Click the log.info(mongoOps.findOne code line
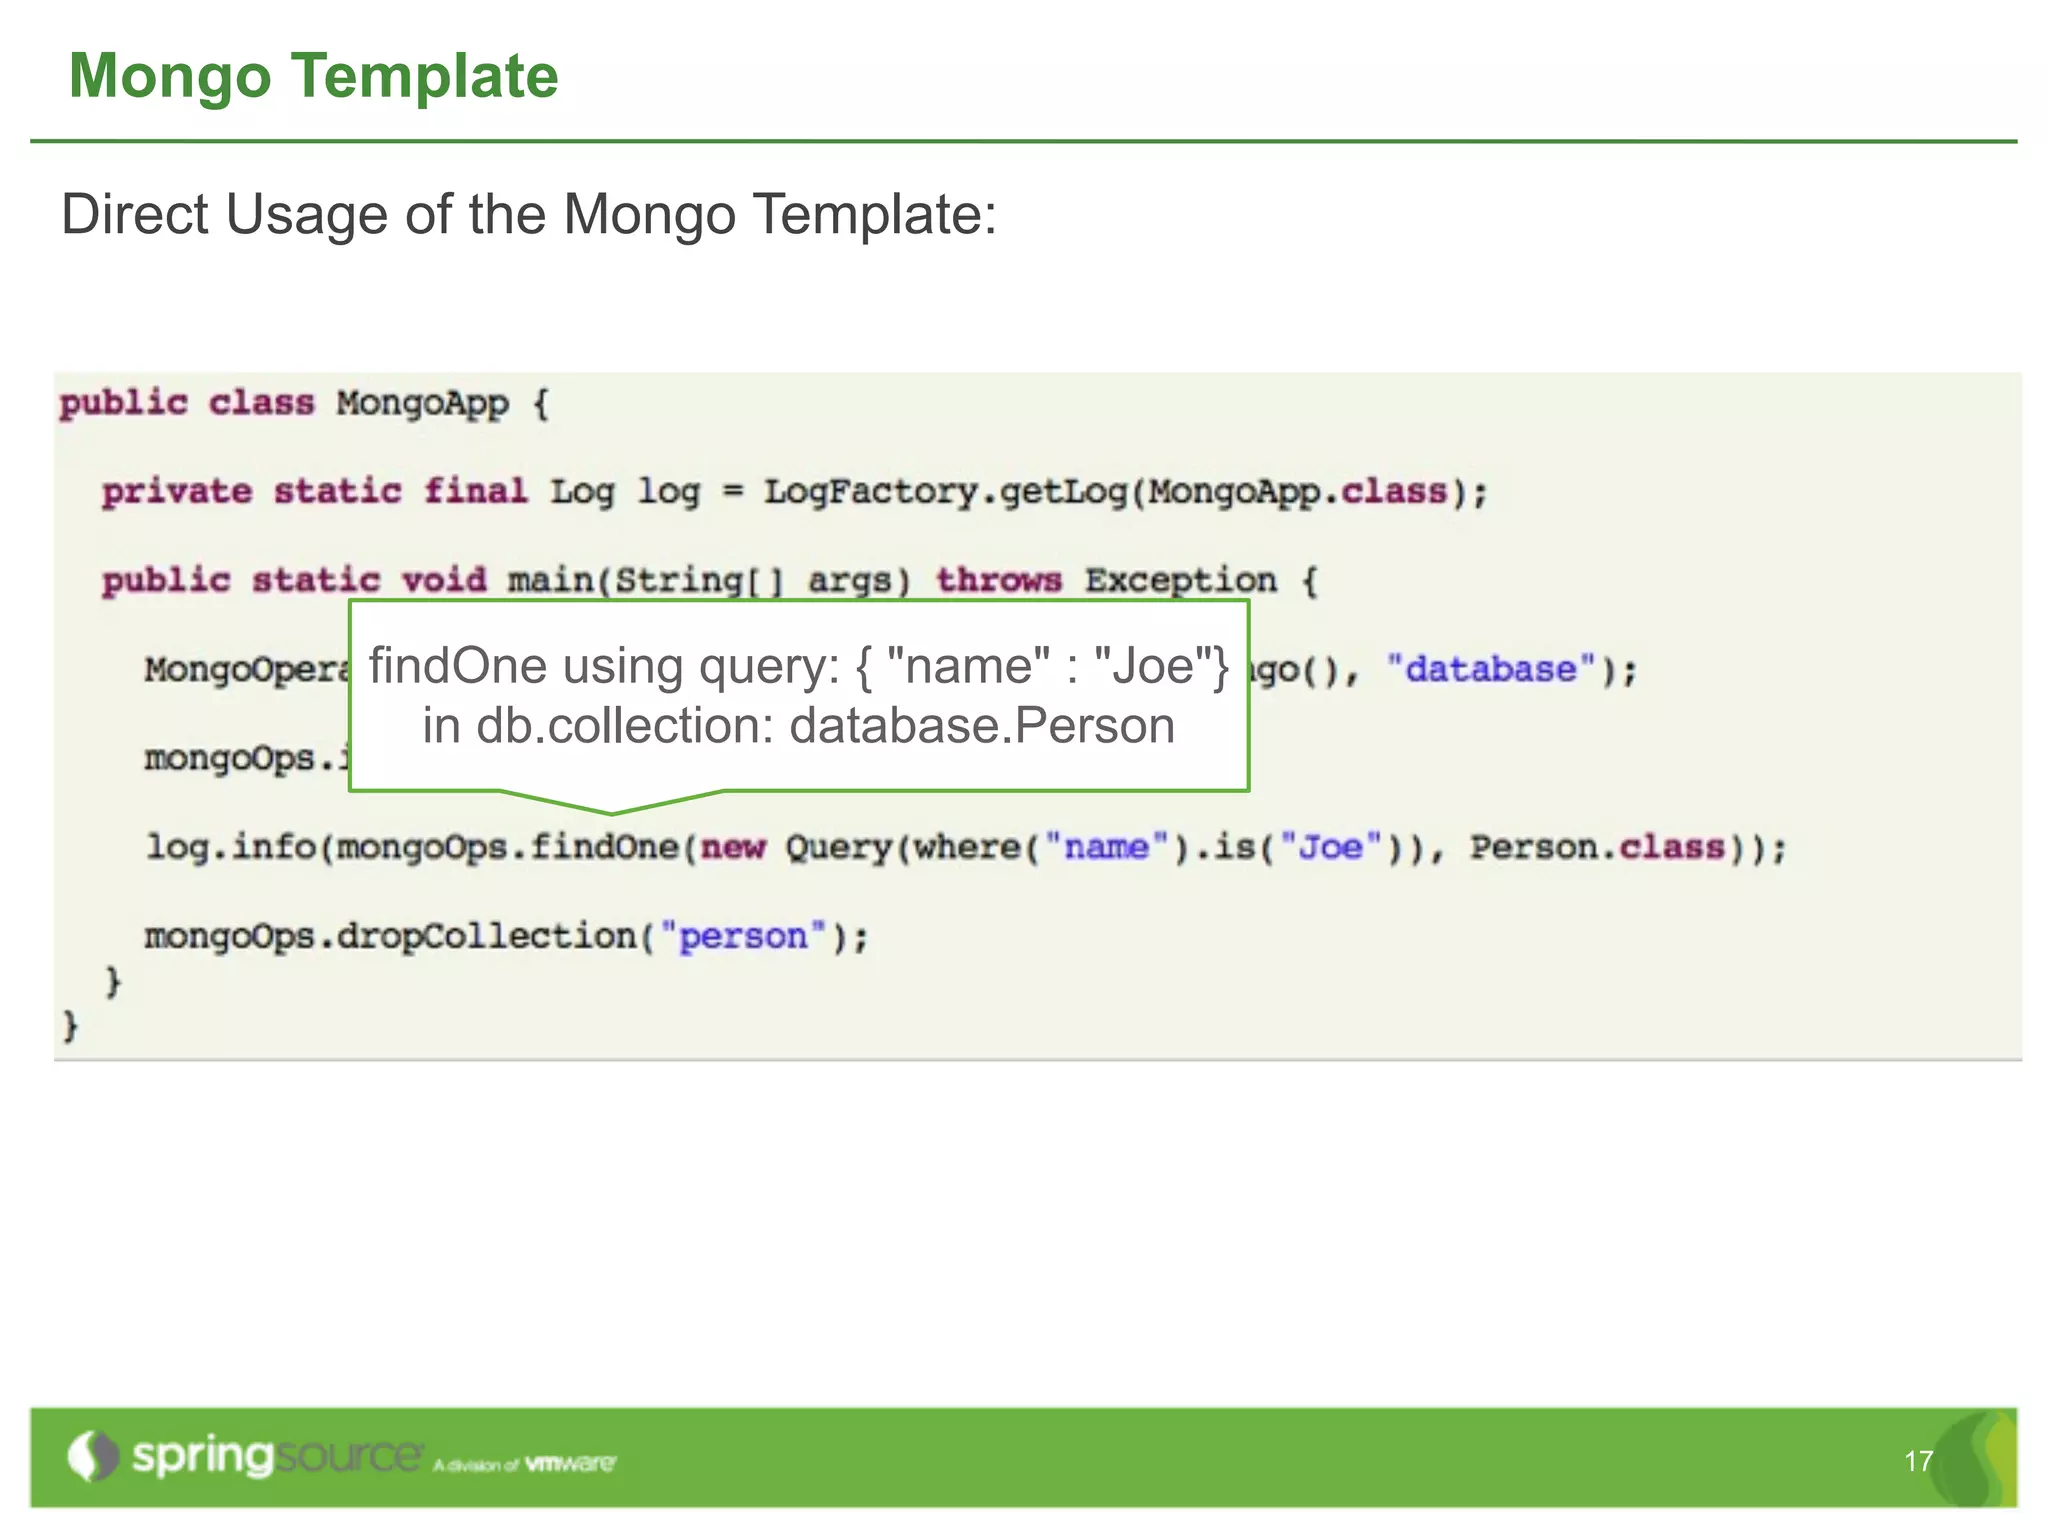The image size is (2048, 1536). [x=966, y=848]
